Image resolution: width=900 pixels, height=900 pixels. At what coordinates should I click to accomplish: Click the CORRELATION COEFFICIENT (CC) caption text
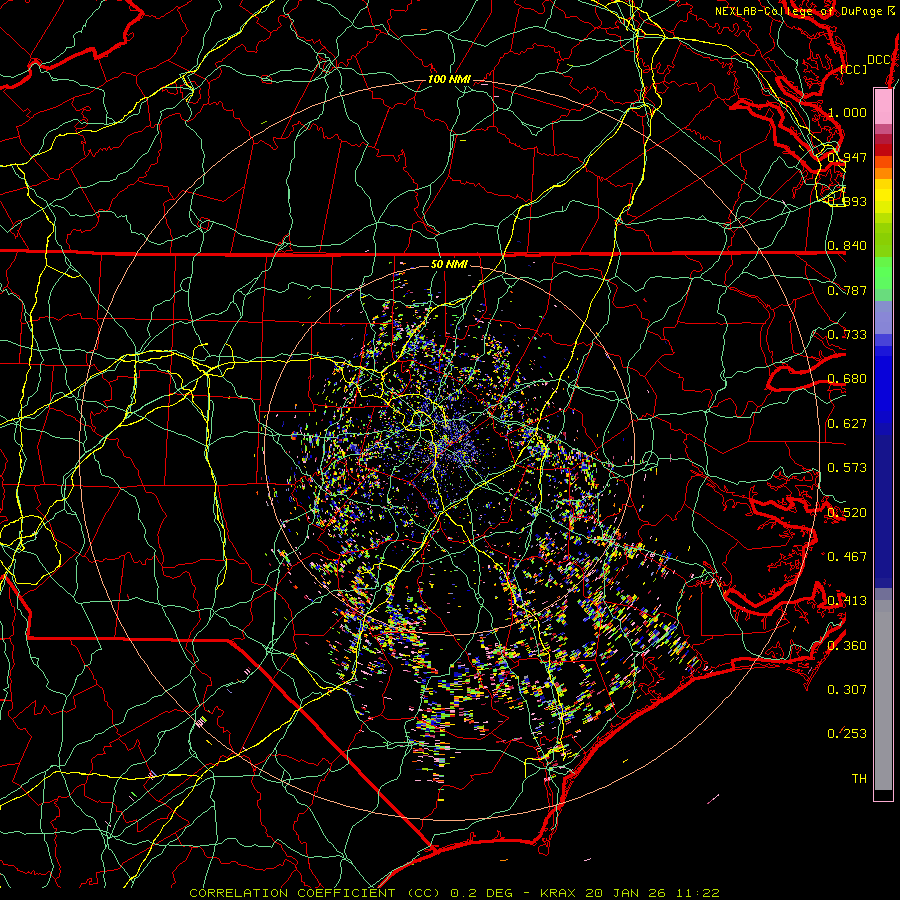pyautogui.click(x=315, y=893)
